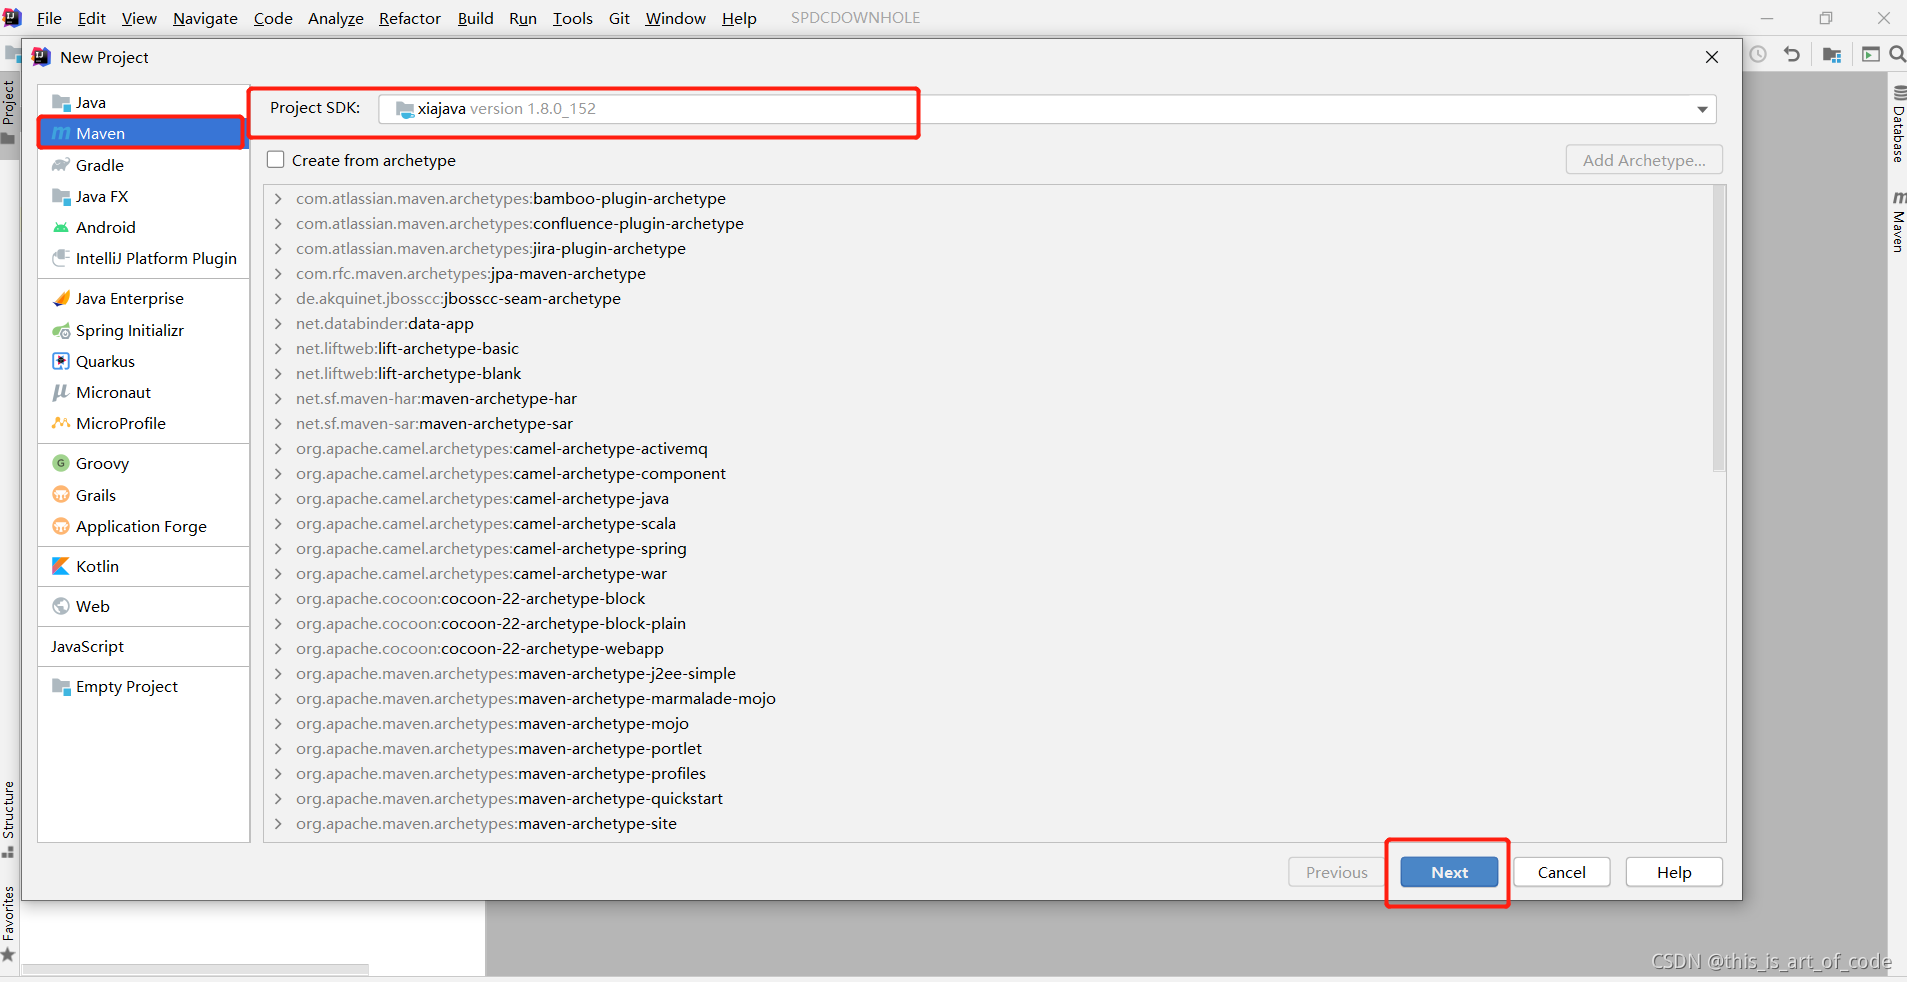
Task: Click the Cancel button
Action: 1561,872
